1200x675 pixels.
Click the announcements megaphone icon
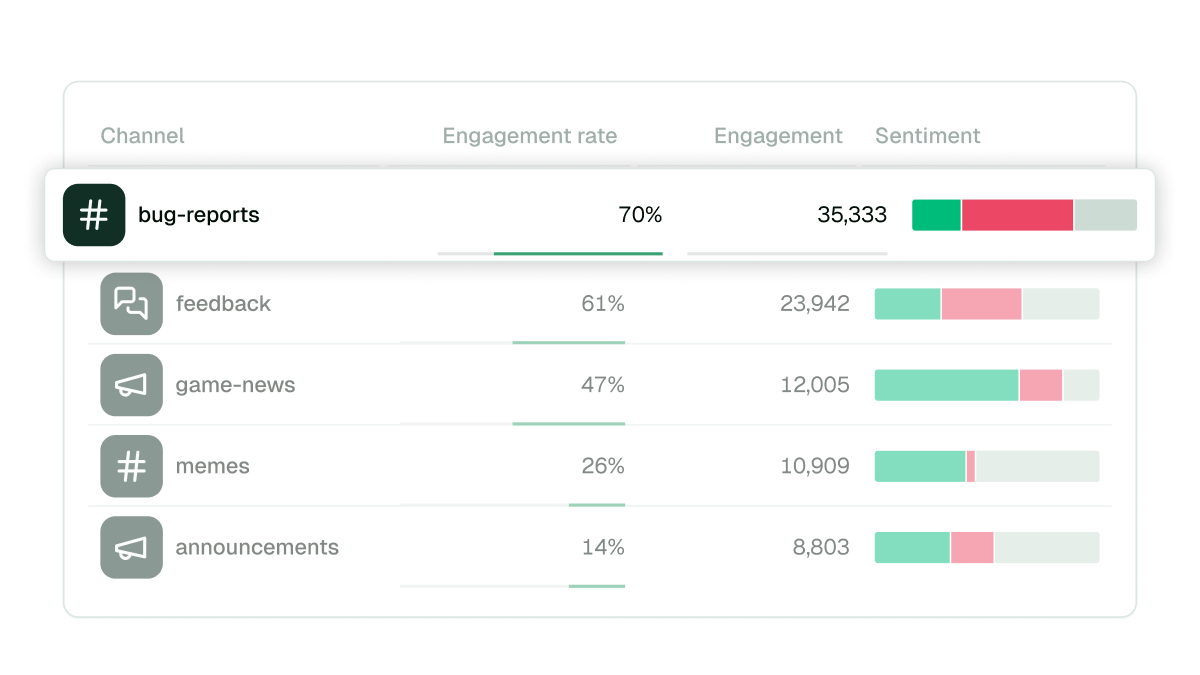[x=131, y=547]
